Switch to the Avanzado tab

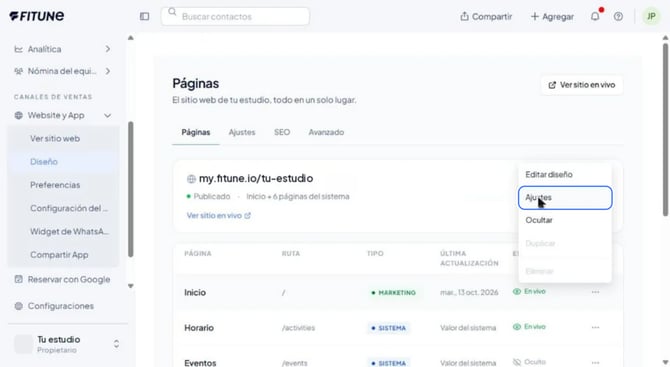click(x=326, y=132)
